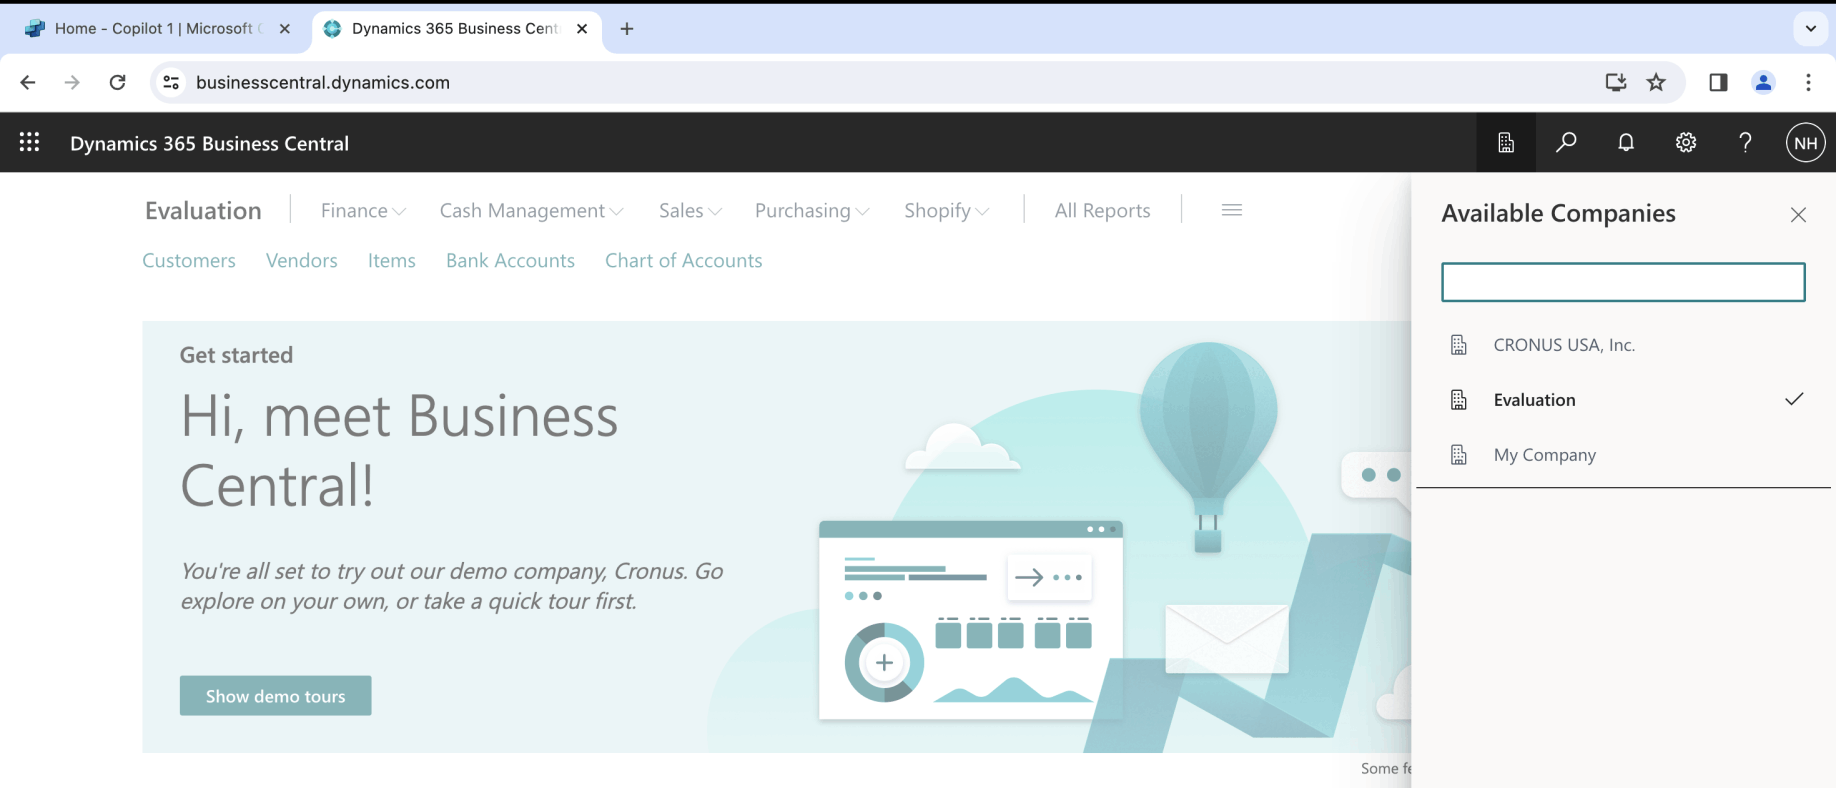Open the help question mark icon
Image resolution: width=1836 pixels, height=788 pixels.
(x=1746, y=143)
